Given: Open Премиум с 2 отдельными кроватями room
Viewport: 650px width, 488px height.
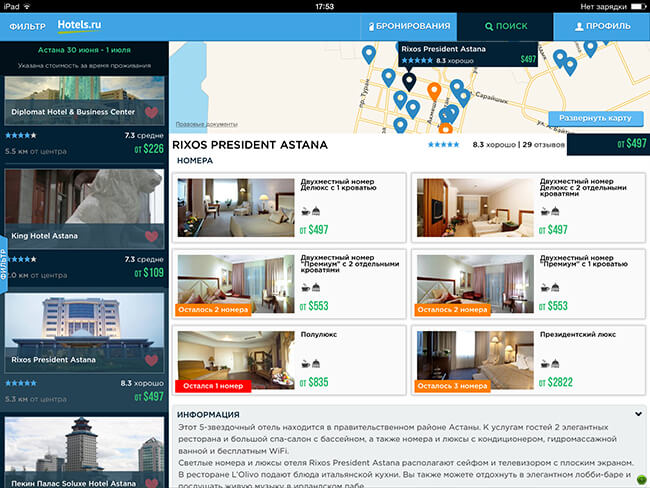Looking at the screenshot, I should [289, 284].
